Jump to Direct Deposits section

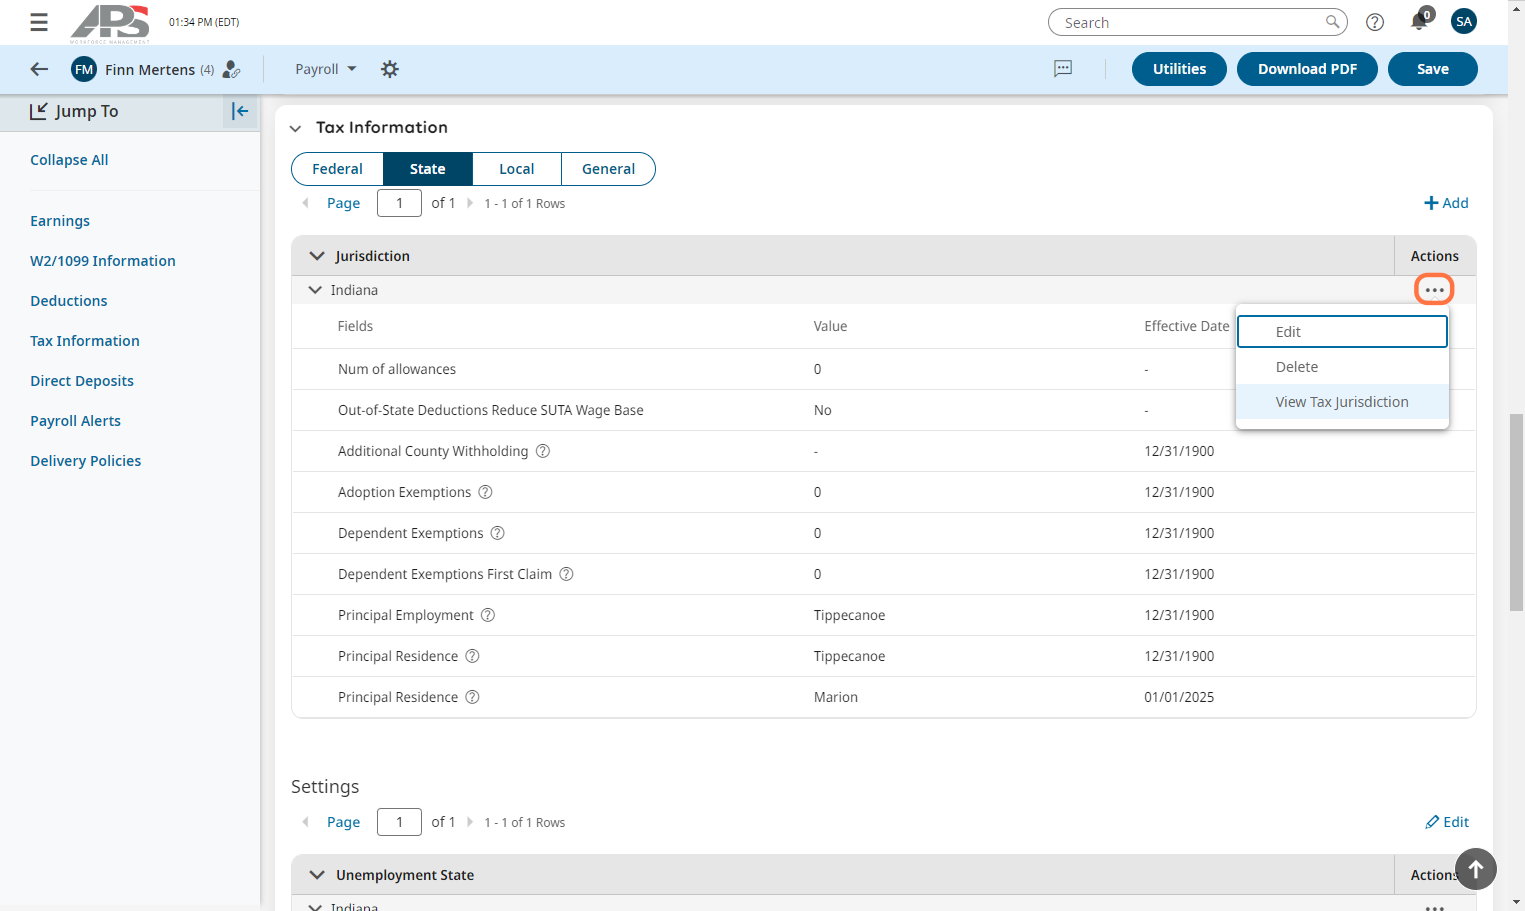point(82,381)
